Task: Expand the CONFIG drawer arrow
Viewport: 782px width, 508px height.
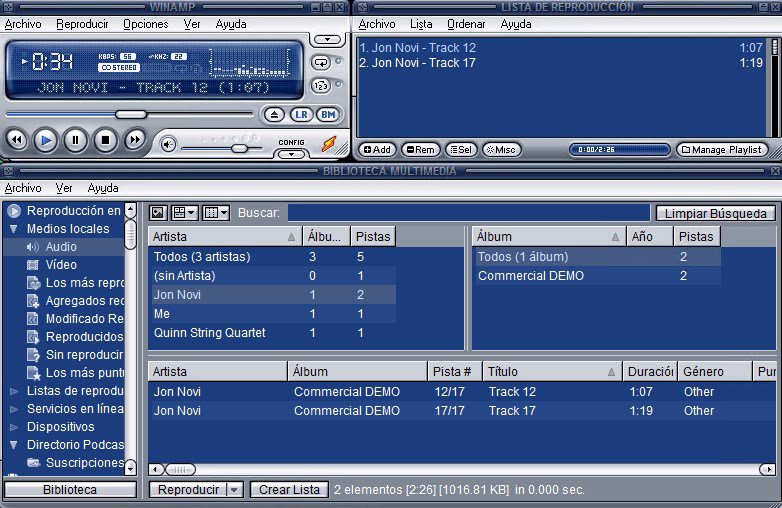Action: coord(291,154)
